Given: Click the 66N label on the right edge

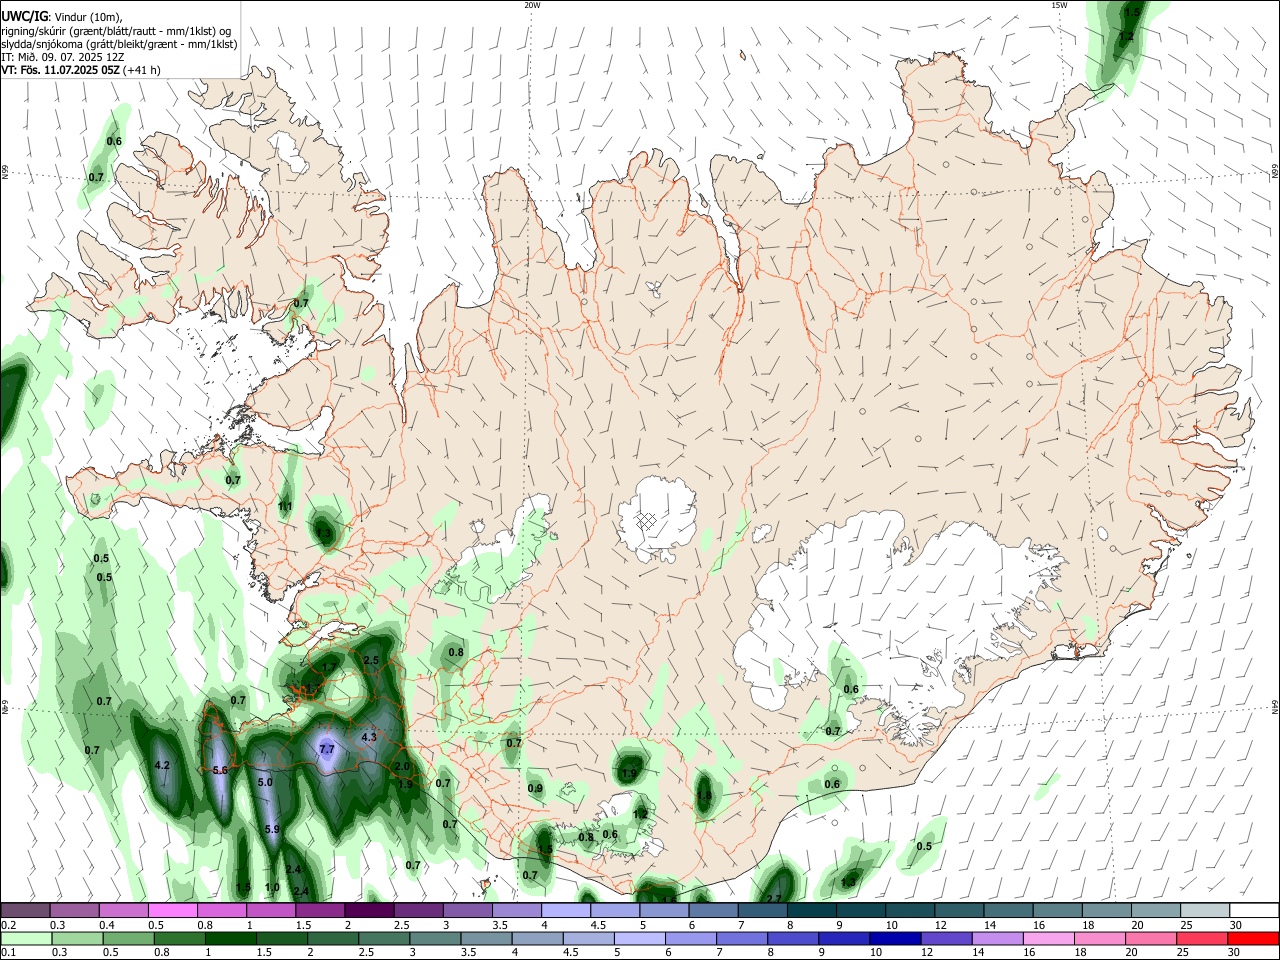Looking at the screenshot, I should [x=1275, y=173].
